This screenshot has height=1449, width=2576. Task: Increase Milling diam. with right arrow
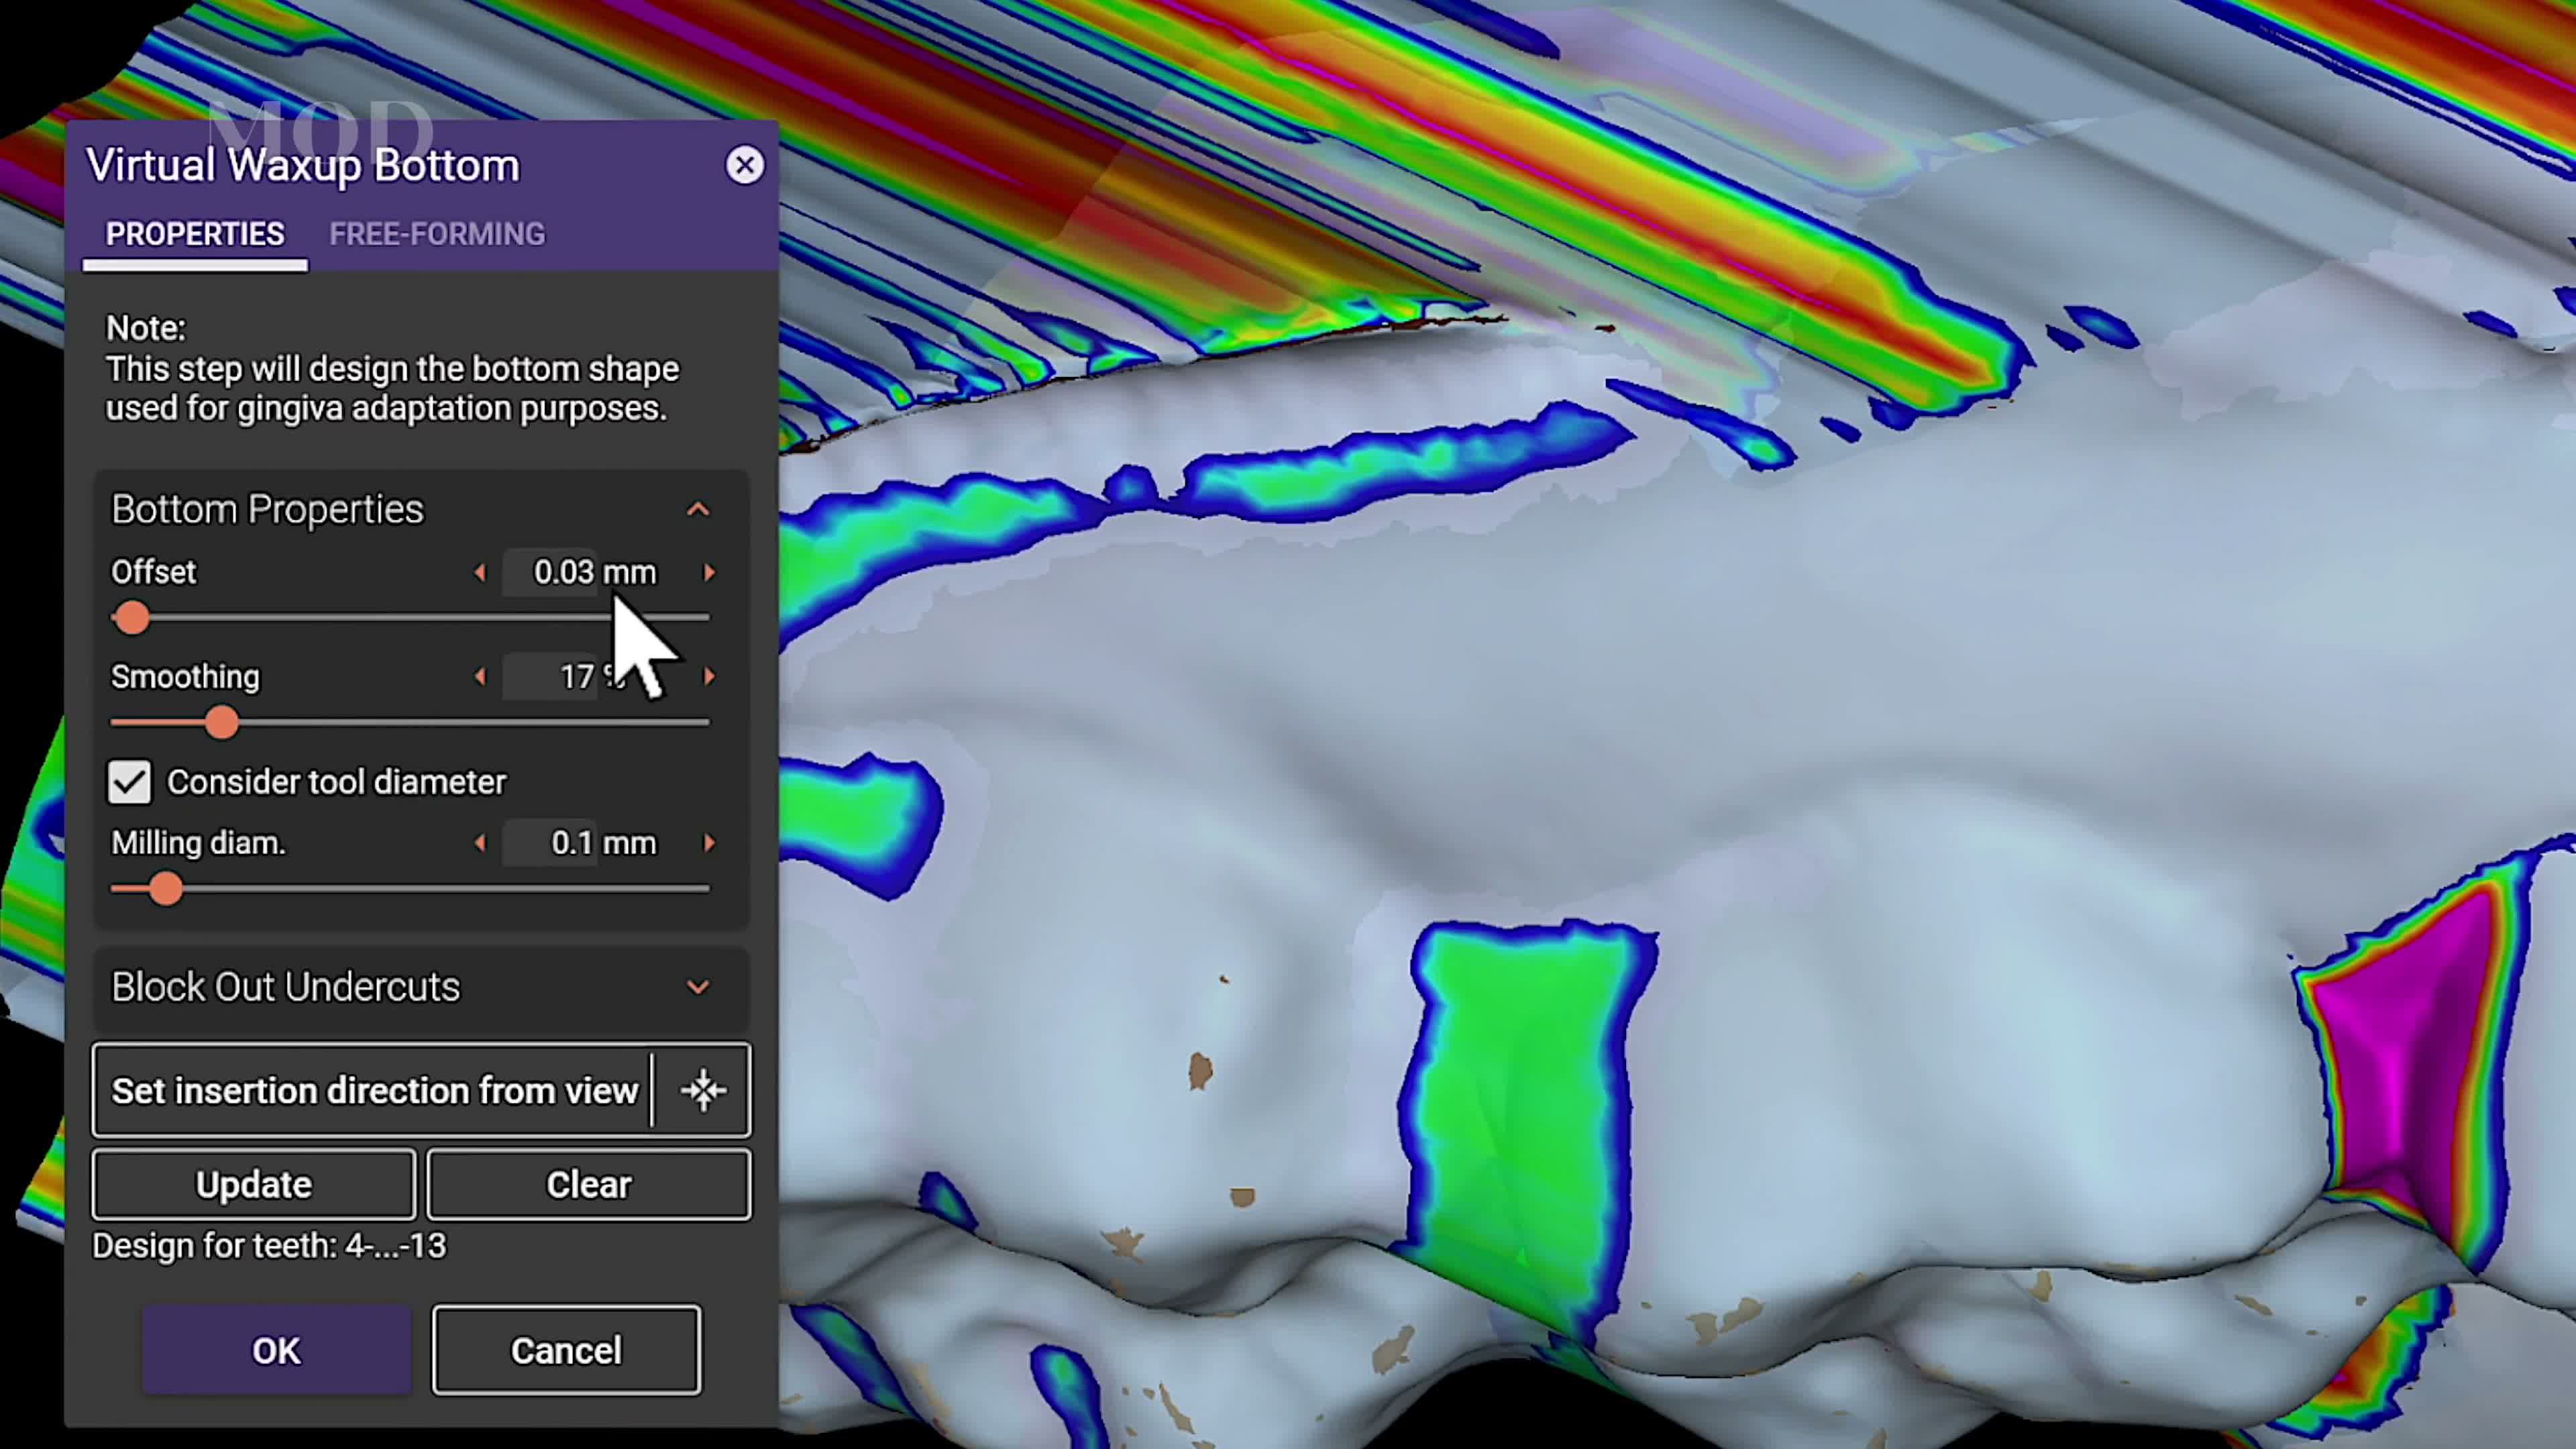tap(709, 843)
